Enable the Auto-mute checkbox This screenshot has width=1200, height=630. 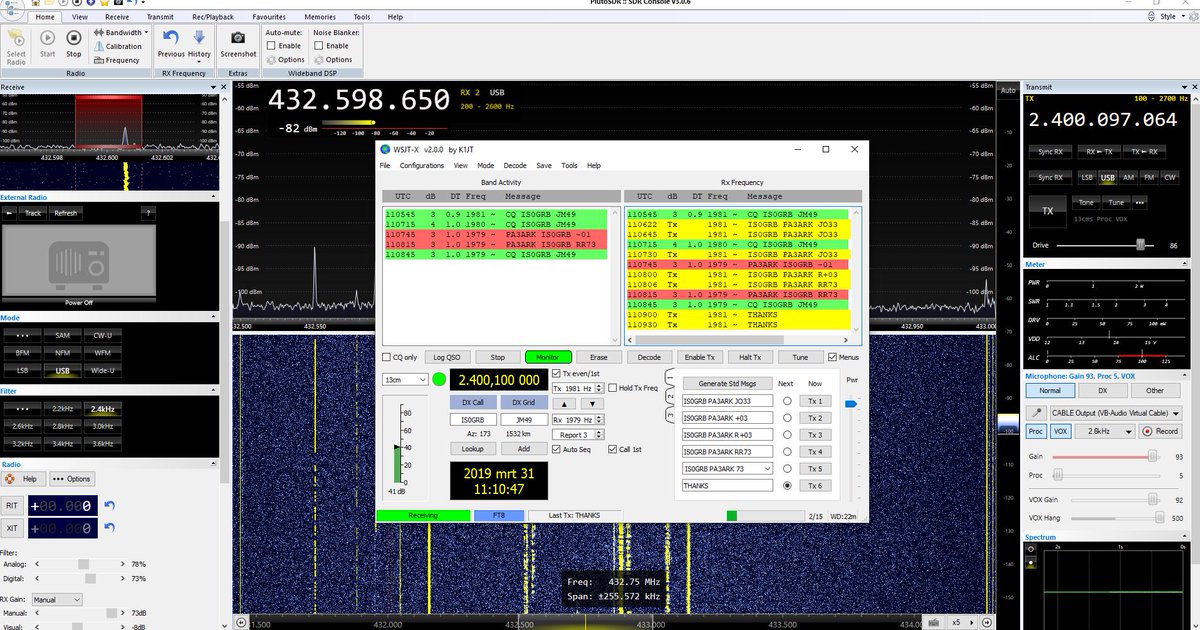271,46
